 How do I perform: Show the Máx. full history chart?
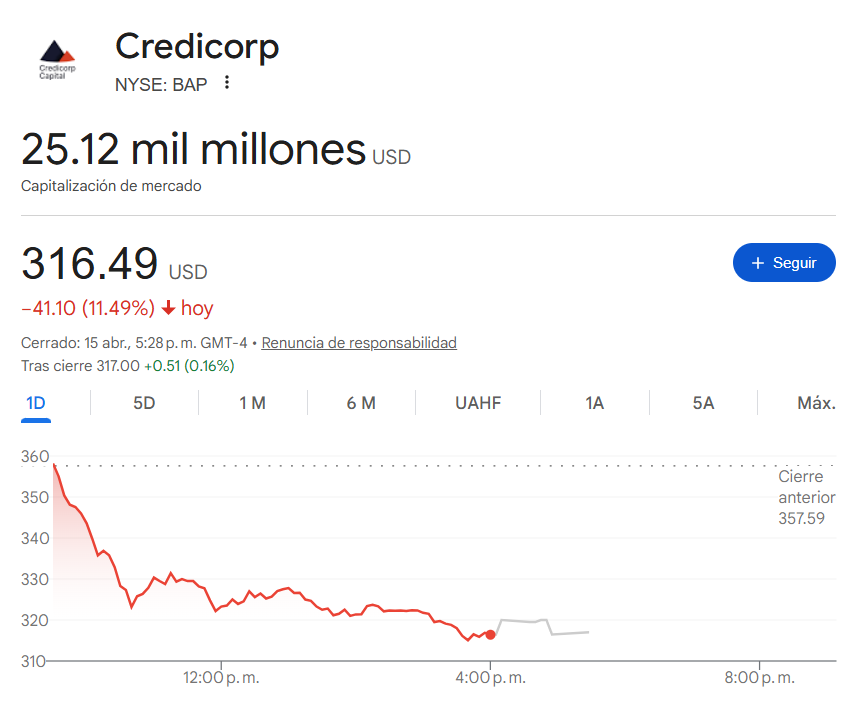816,403
